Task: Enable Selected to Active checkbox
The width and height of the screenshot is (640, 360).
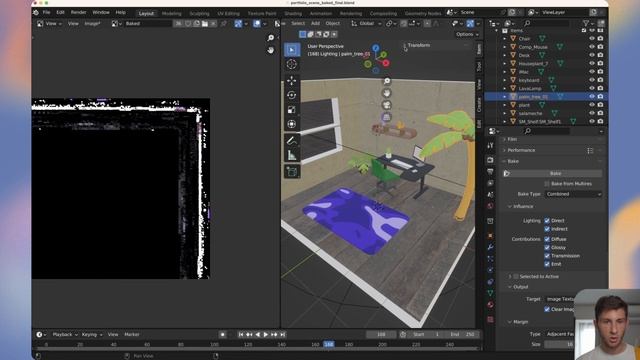Action: pos(516,277)
